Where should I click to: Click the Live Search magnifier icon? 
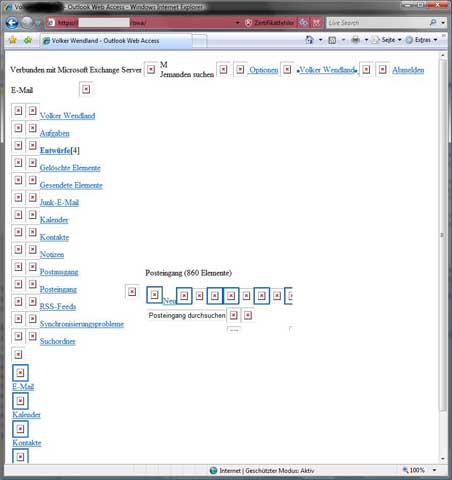(433, 22)
